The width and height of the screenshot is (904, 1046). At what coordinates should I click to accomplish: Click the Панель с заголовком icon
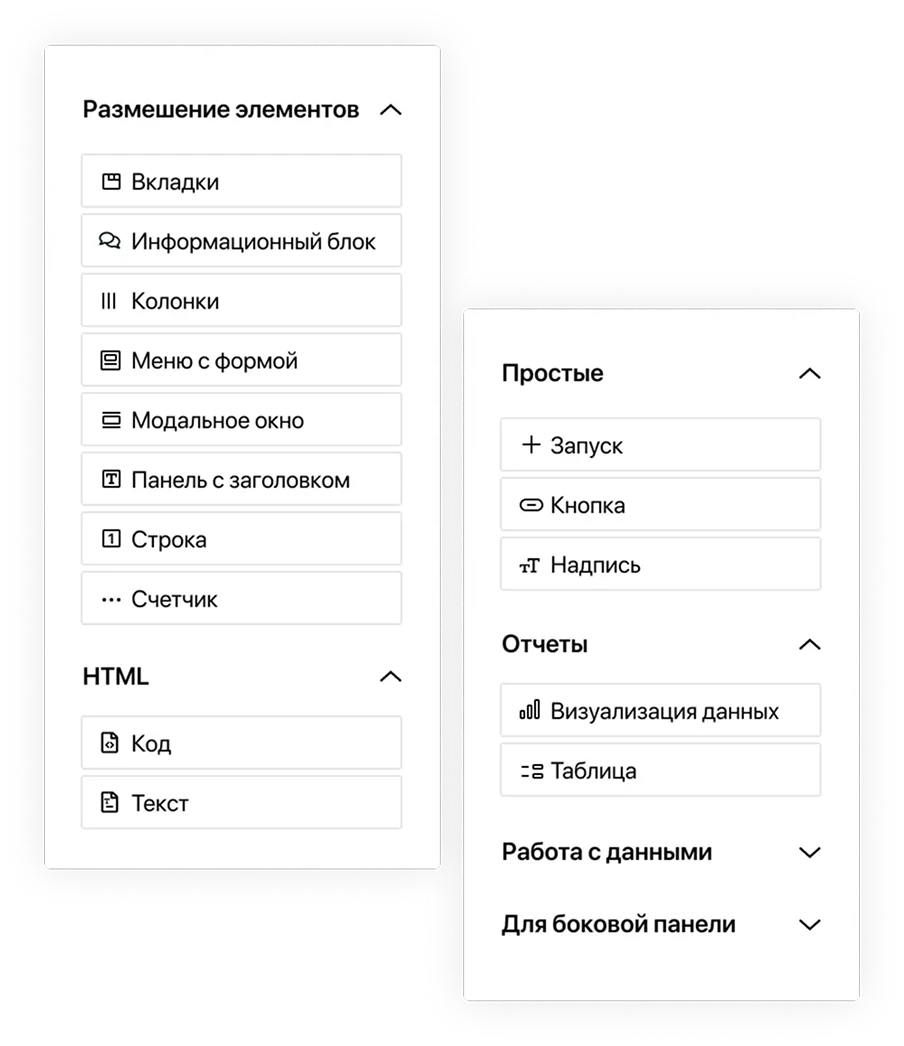pyautogui.click(x=110, y=479)
